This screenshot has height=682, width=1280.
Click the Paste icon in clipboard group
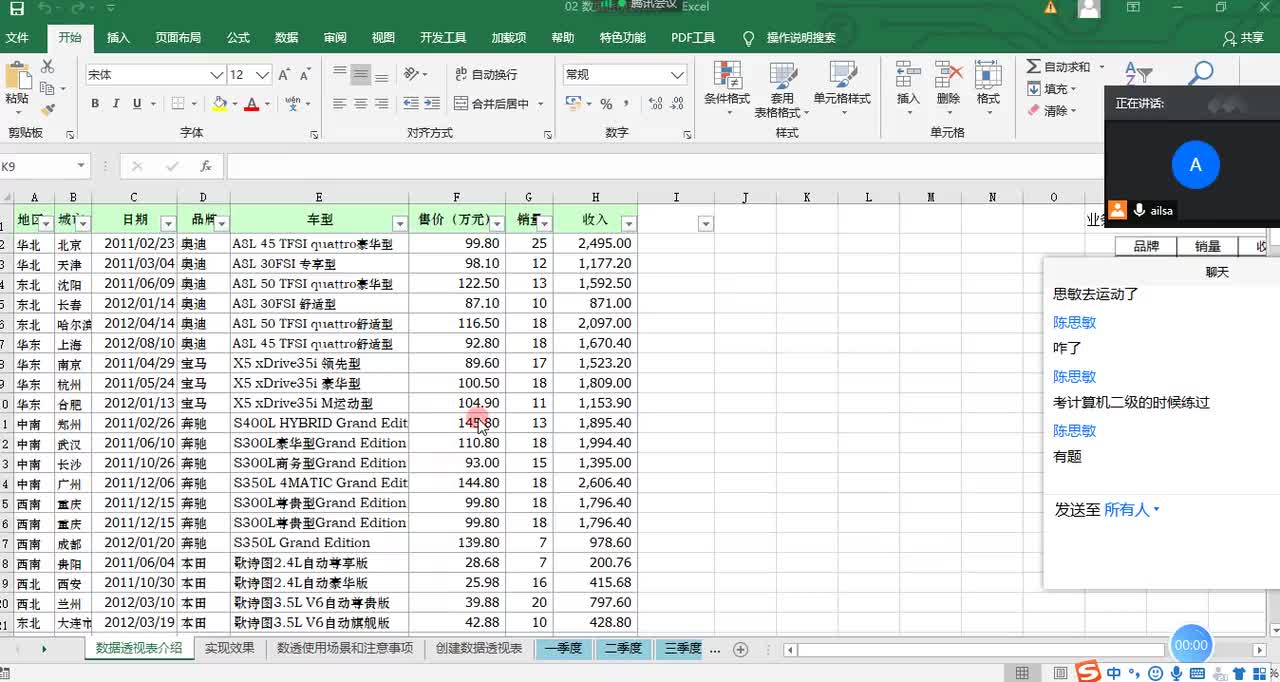pos(17,76)
